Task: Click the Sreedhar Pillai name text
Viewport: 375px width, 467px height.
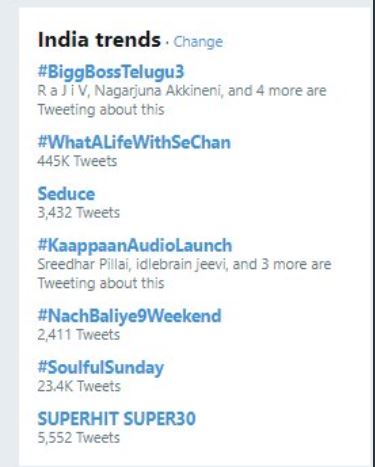Action: 83,264
